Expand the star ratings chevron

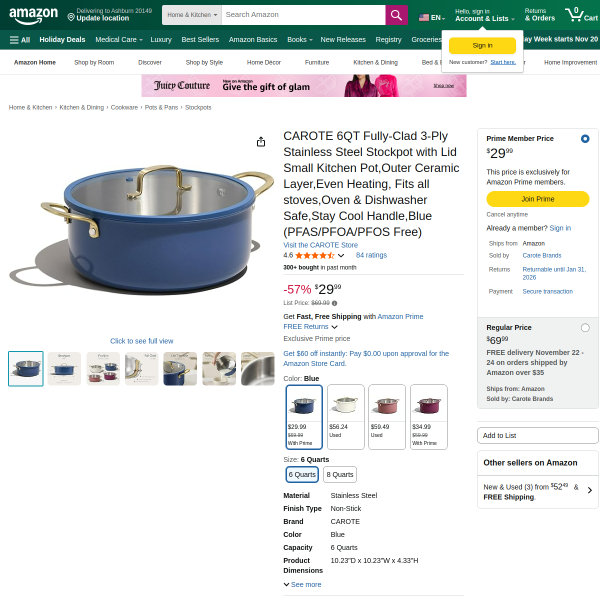(341, 255)
